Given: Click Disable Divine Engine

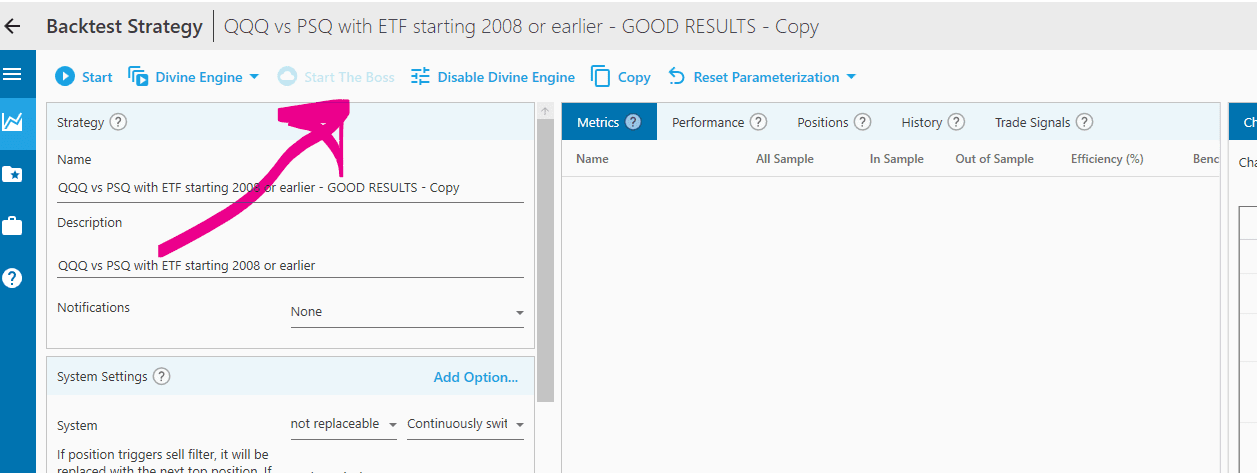Looking at the screenshot, I should pos(492,77).
